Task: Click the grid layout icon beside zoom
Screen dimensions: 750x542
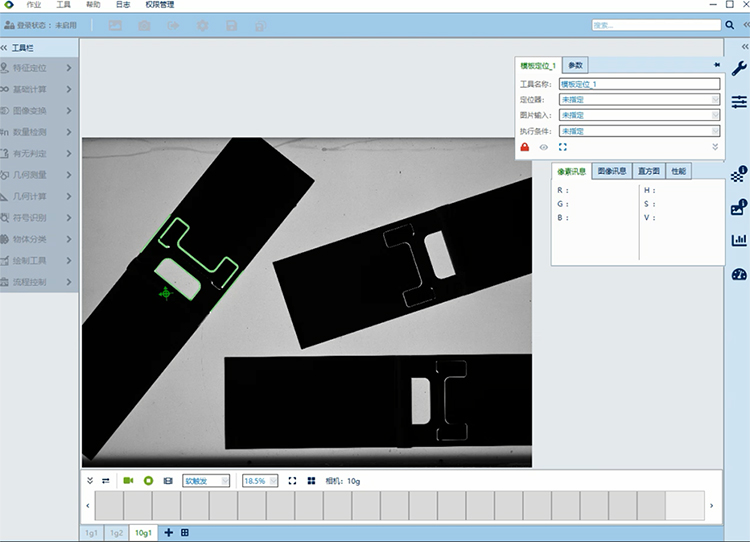Action: click(311, 481)
